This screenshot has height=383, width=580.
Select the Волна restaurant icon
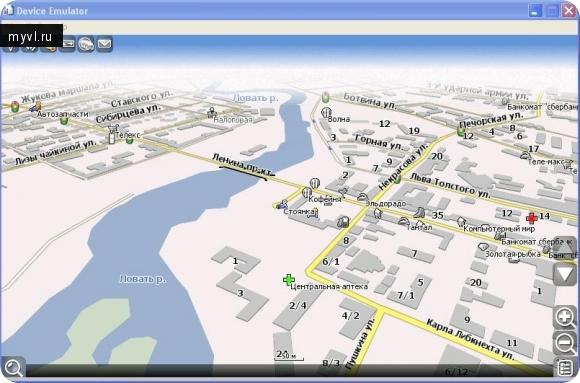click(x=326, y=111)
